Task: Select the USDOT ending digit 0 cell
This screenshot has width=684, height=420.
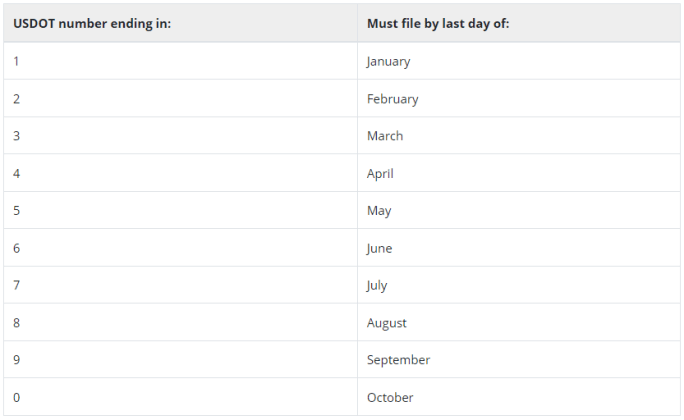Action: click(x=17, y=397)
